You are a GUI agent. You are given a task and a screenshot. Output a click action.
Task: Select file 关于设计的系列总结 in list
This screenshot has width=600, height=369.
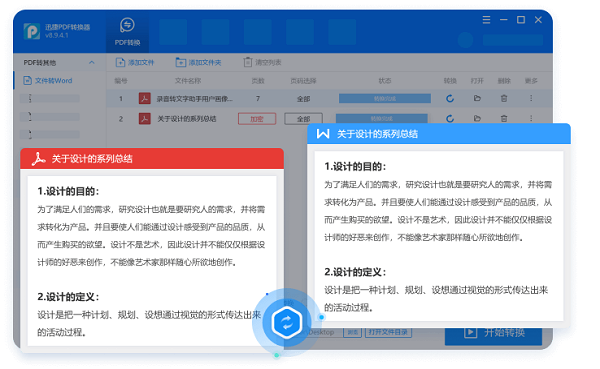click(187, 119)
